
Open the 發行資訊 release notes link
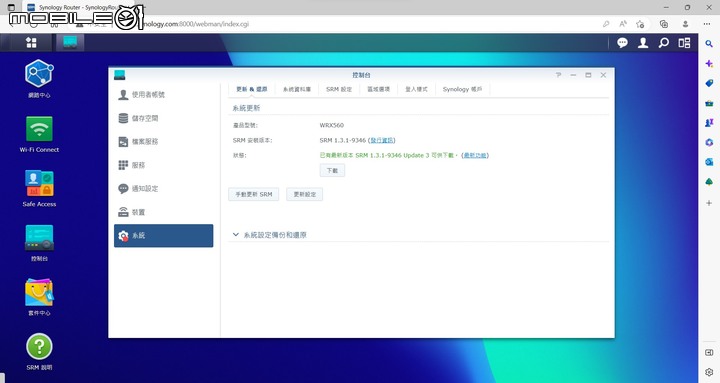[382, 140]
